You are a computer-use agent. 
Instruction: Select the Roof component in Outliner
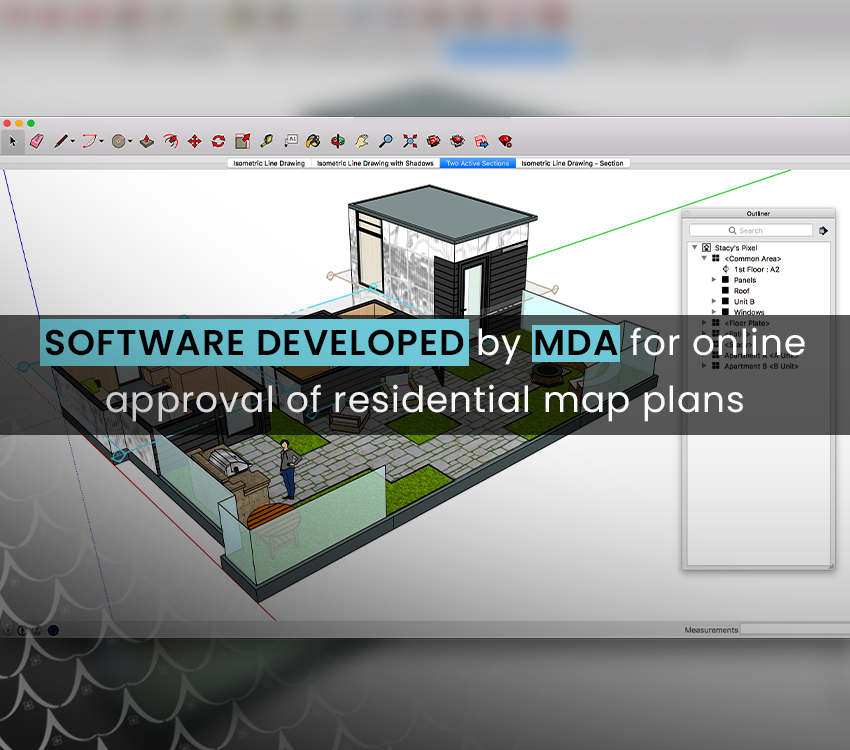[741, 291]
